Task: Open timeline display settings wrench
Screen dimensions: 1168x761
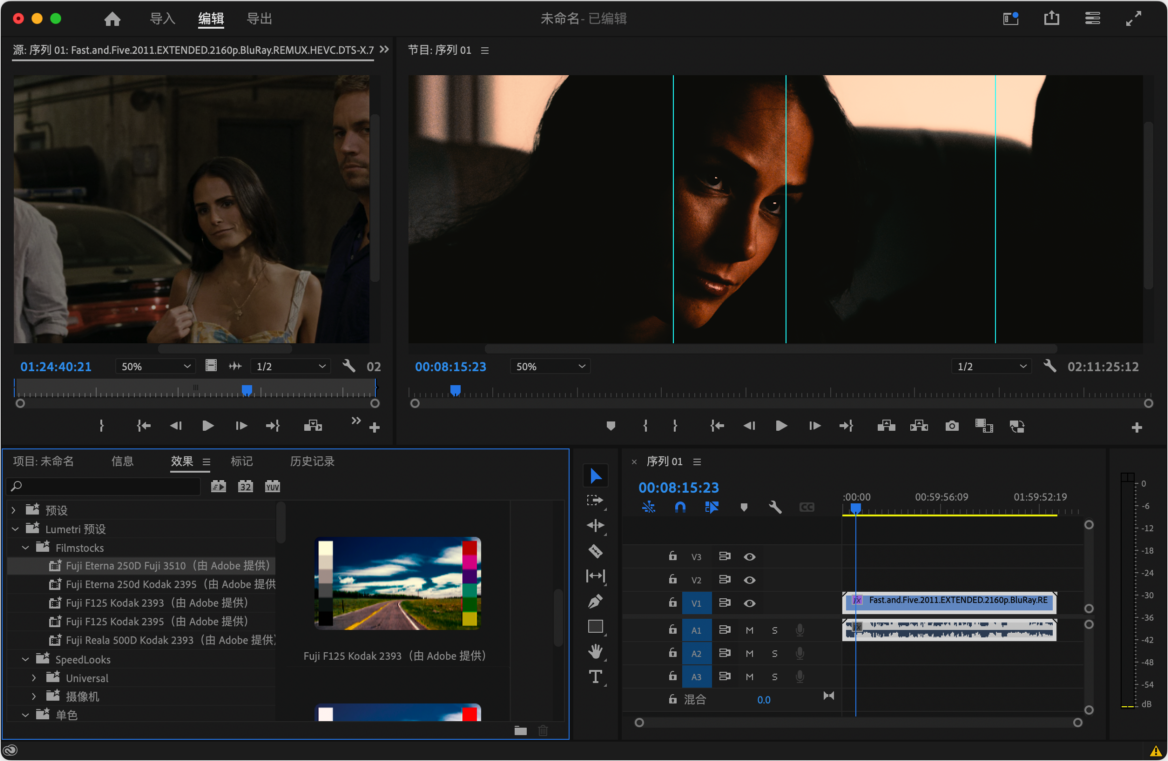Action: click(x=775, y=507)
